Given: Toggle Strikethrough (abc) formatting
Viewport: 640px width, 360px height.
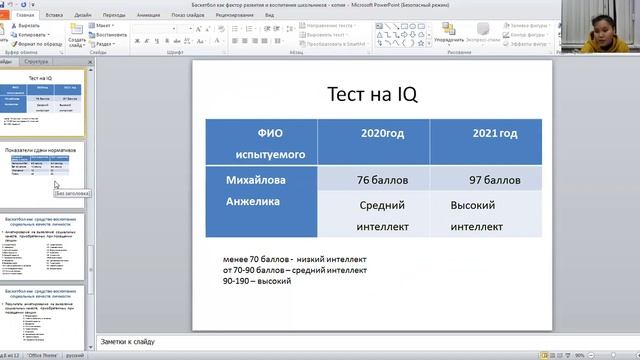Looking at the screenshot, I should click(177, 41).
